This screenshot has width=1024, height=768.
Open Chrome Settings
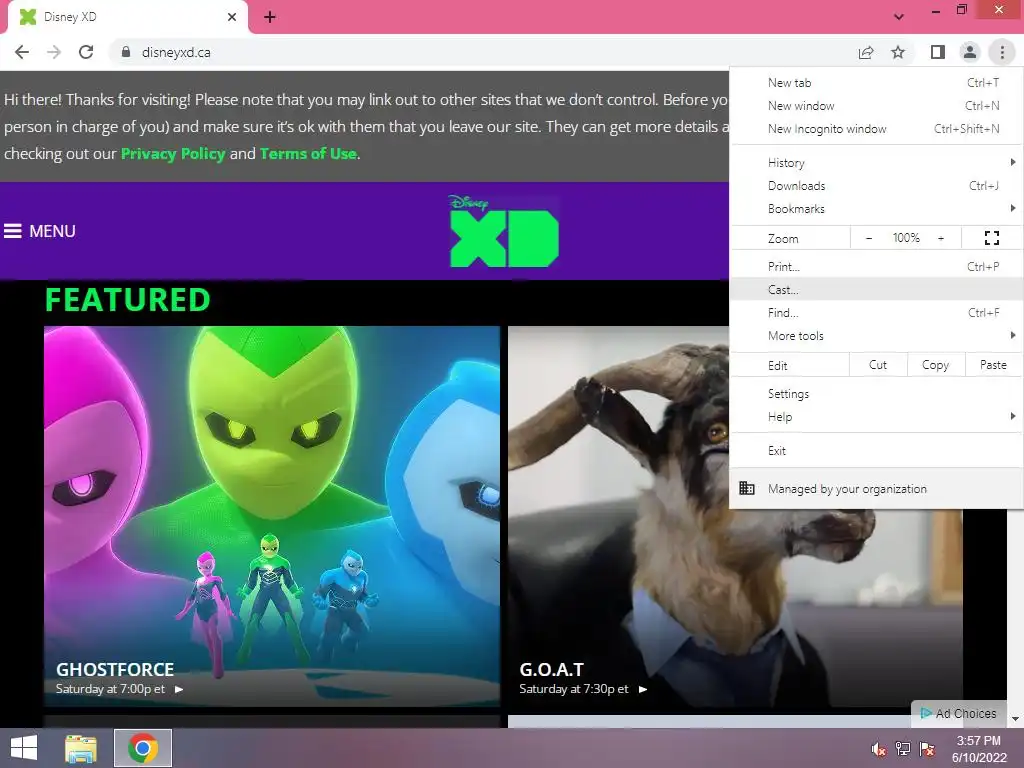tap(876, 394)
